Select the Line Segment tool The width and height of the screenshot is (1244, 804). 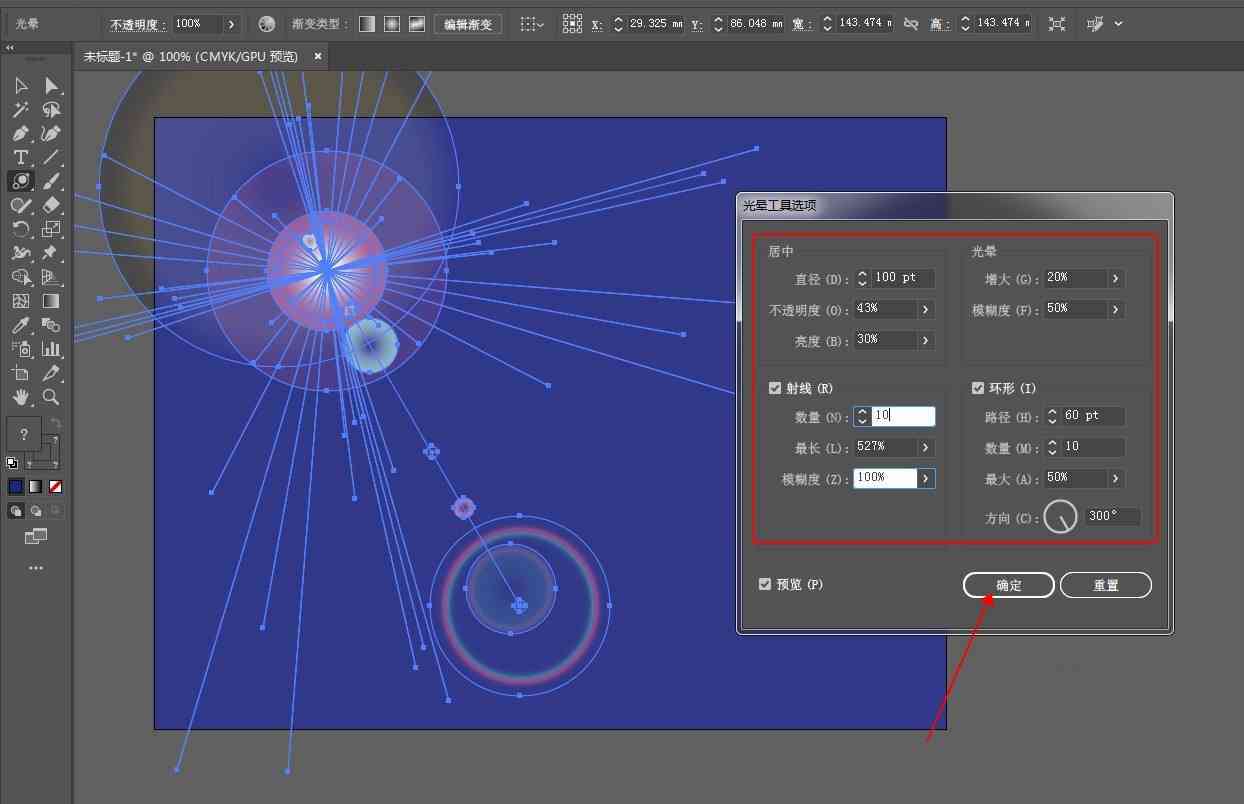pyautogui.click(x=51, y=158)
